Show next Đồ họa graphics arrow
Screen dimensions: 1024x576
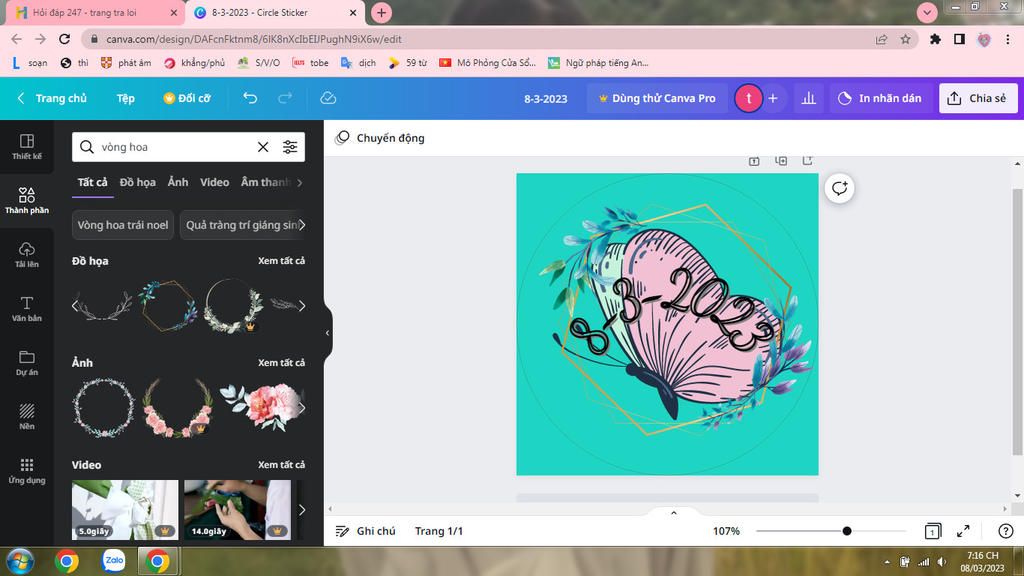[302, 306]
